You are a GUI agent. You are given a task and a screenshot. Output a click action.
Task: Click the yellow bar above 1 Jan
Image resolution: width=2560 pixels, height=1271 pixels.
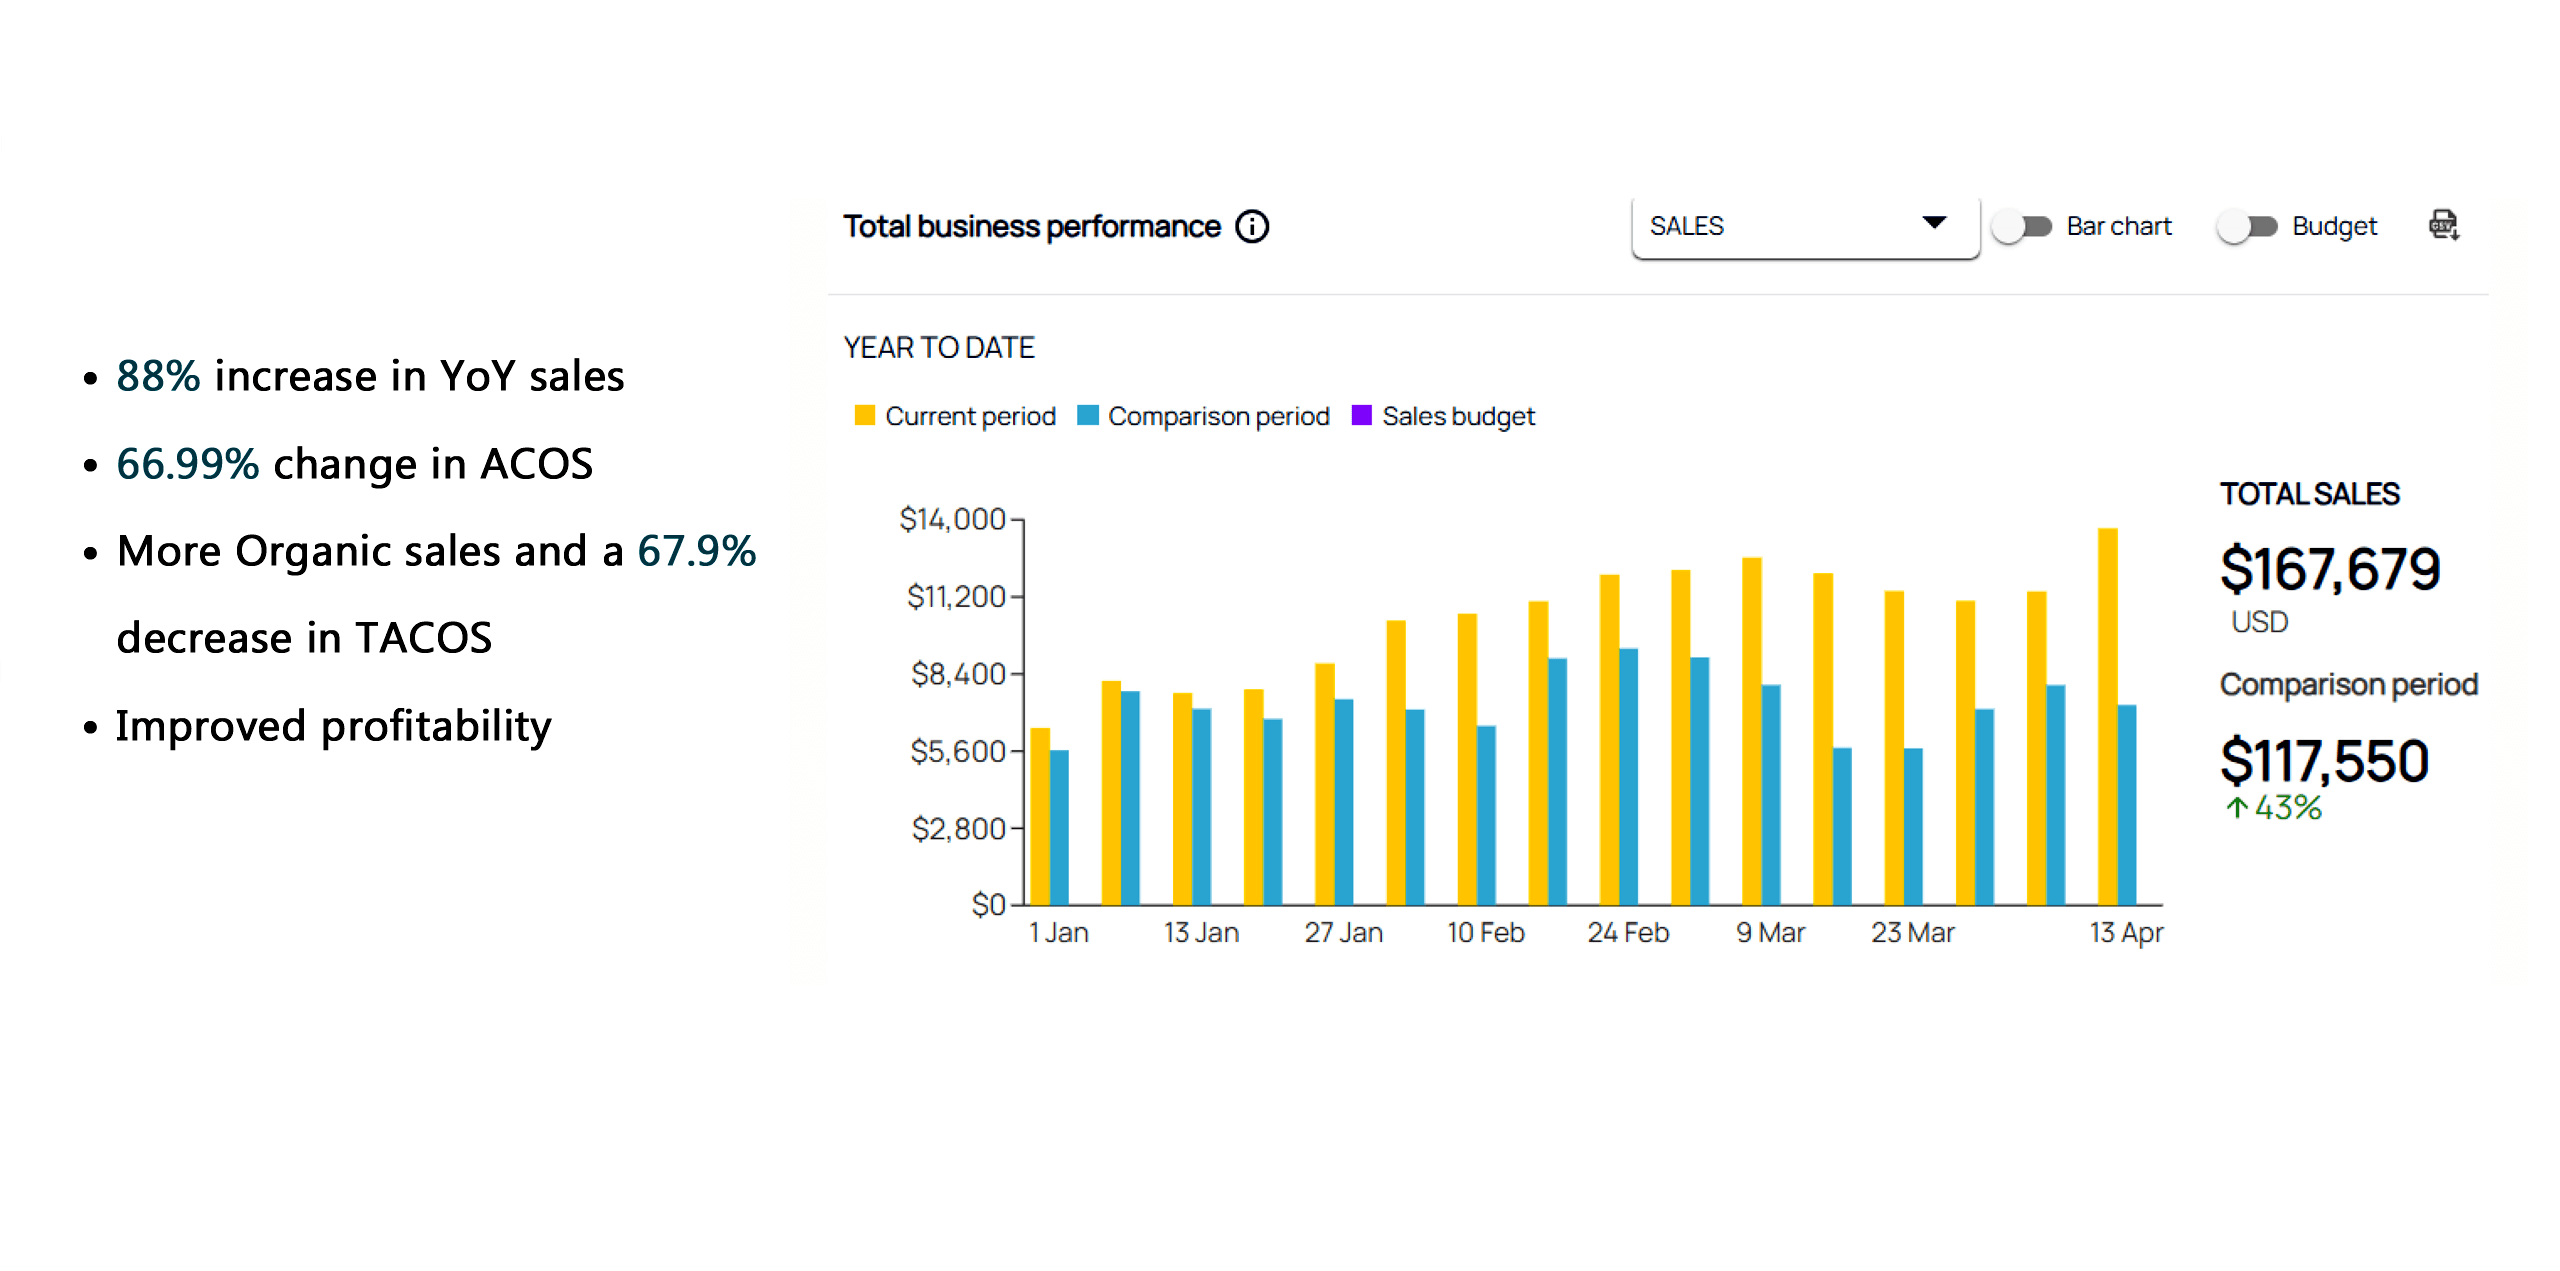tap(1040, 815)
